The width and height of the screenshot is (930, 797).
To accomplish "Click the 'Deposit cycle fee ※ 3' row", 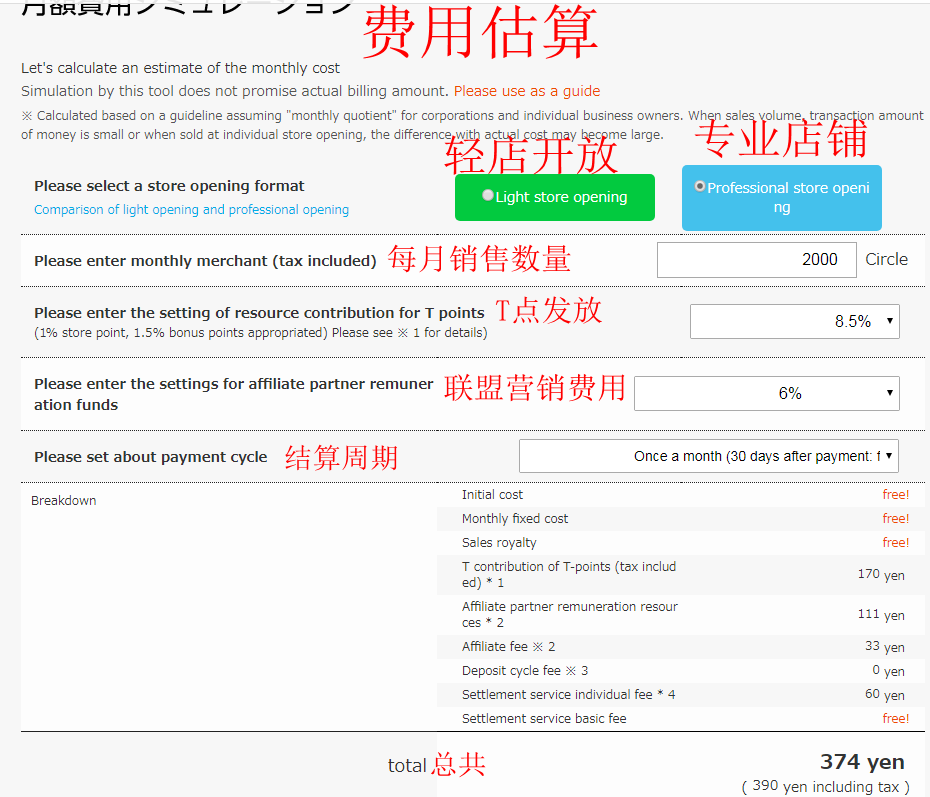I will [680, 671].
